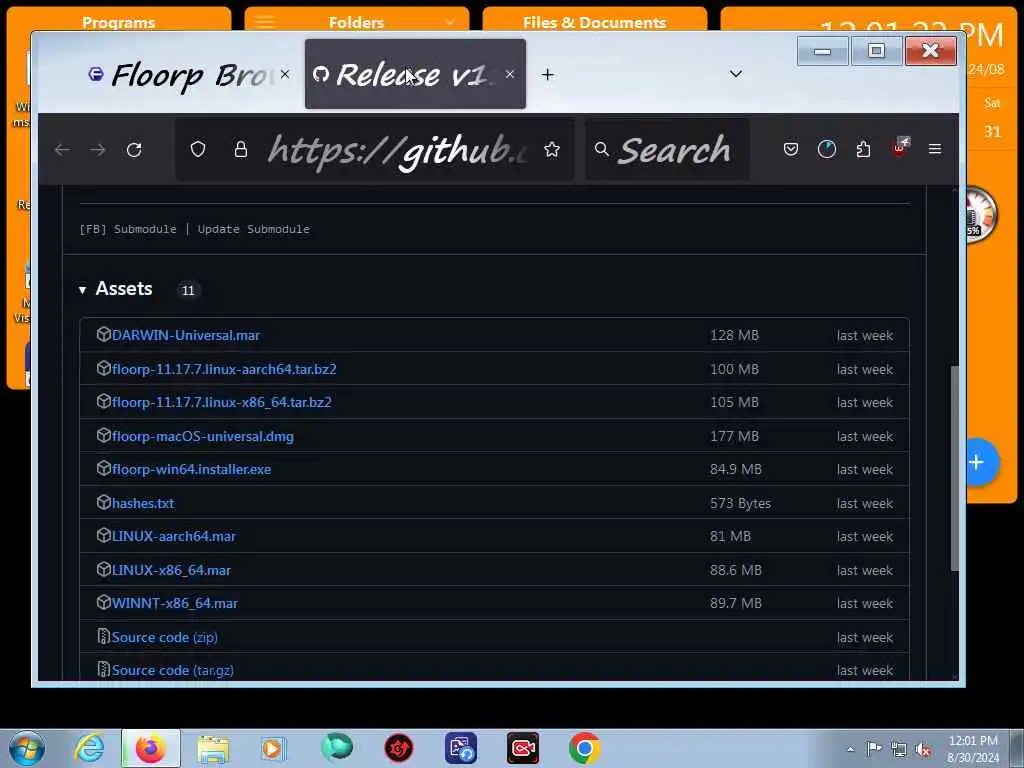Screen dimensions: 1024x768
Task: Open Windows Explorer folder on taskbar
Action: (212, 750)
